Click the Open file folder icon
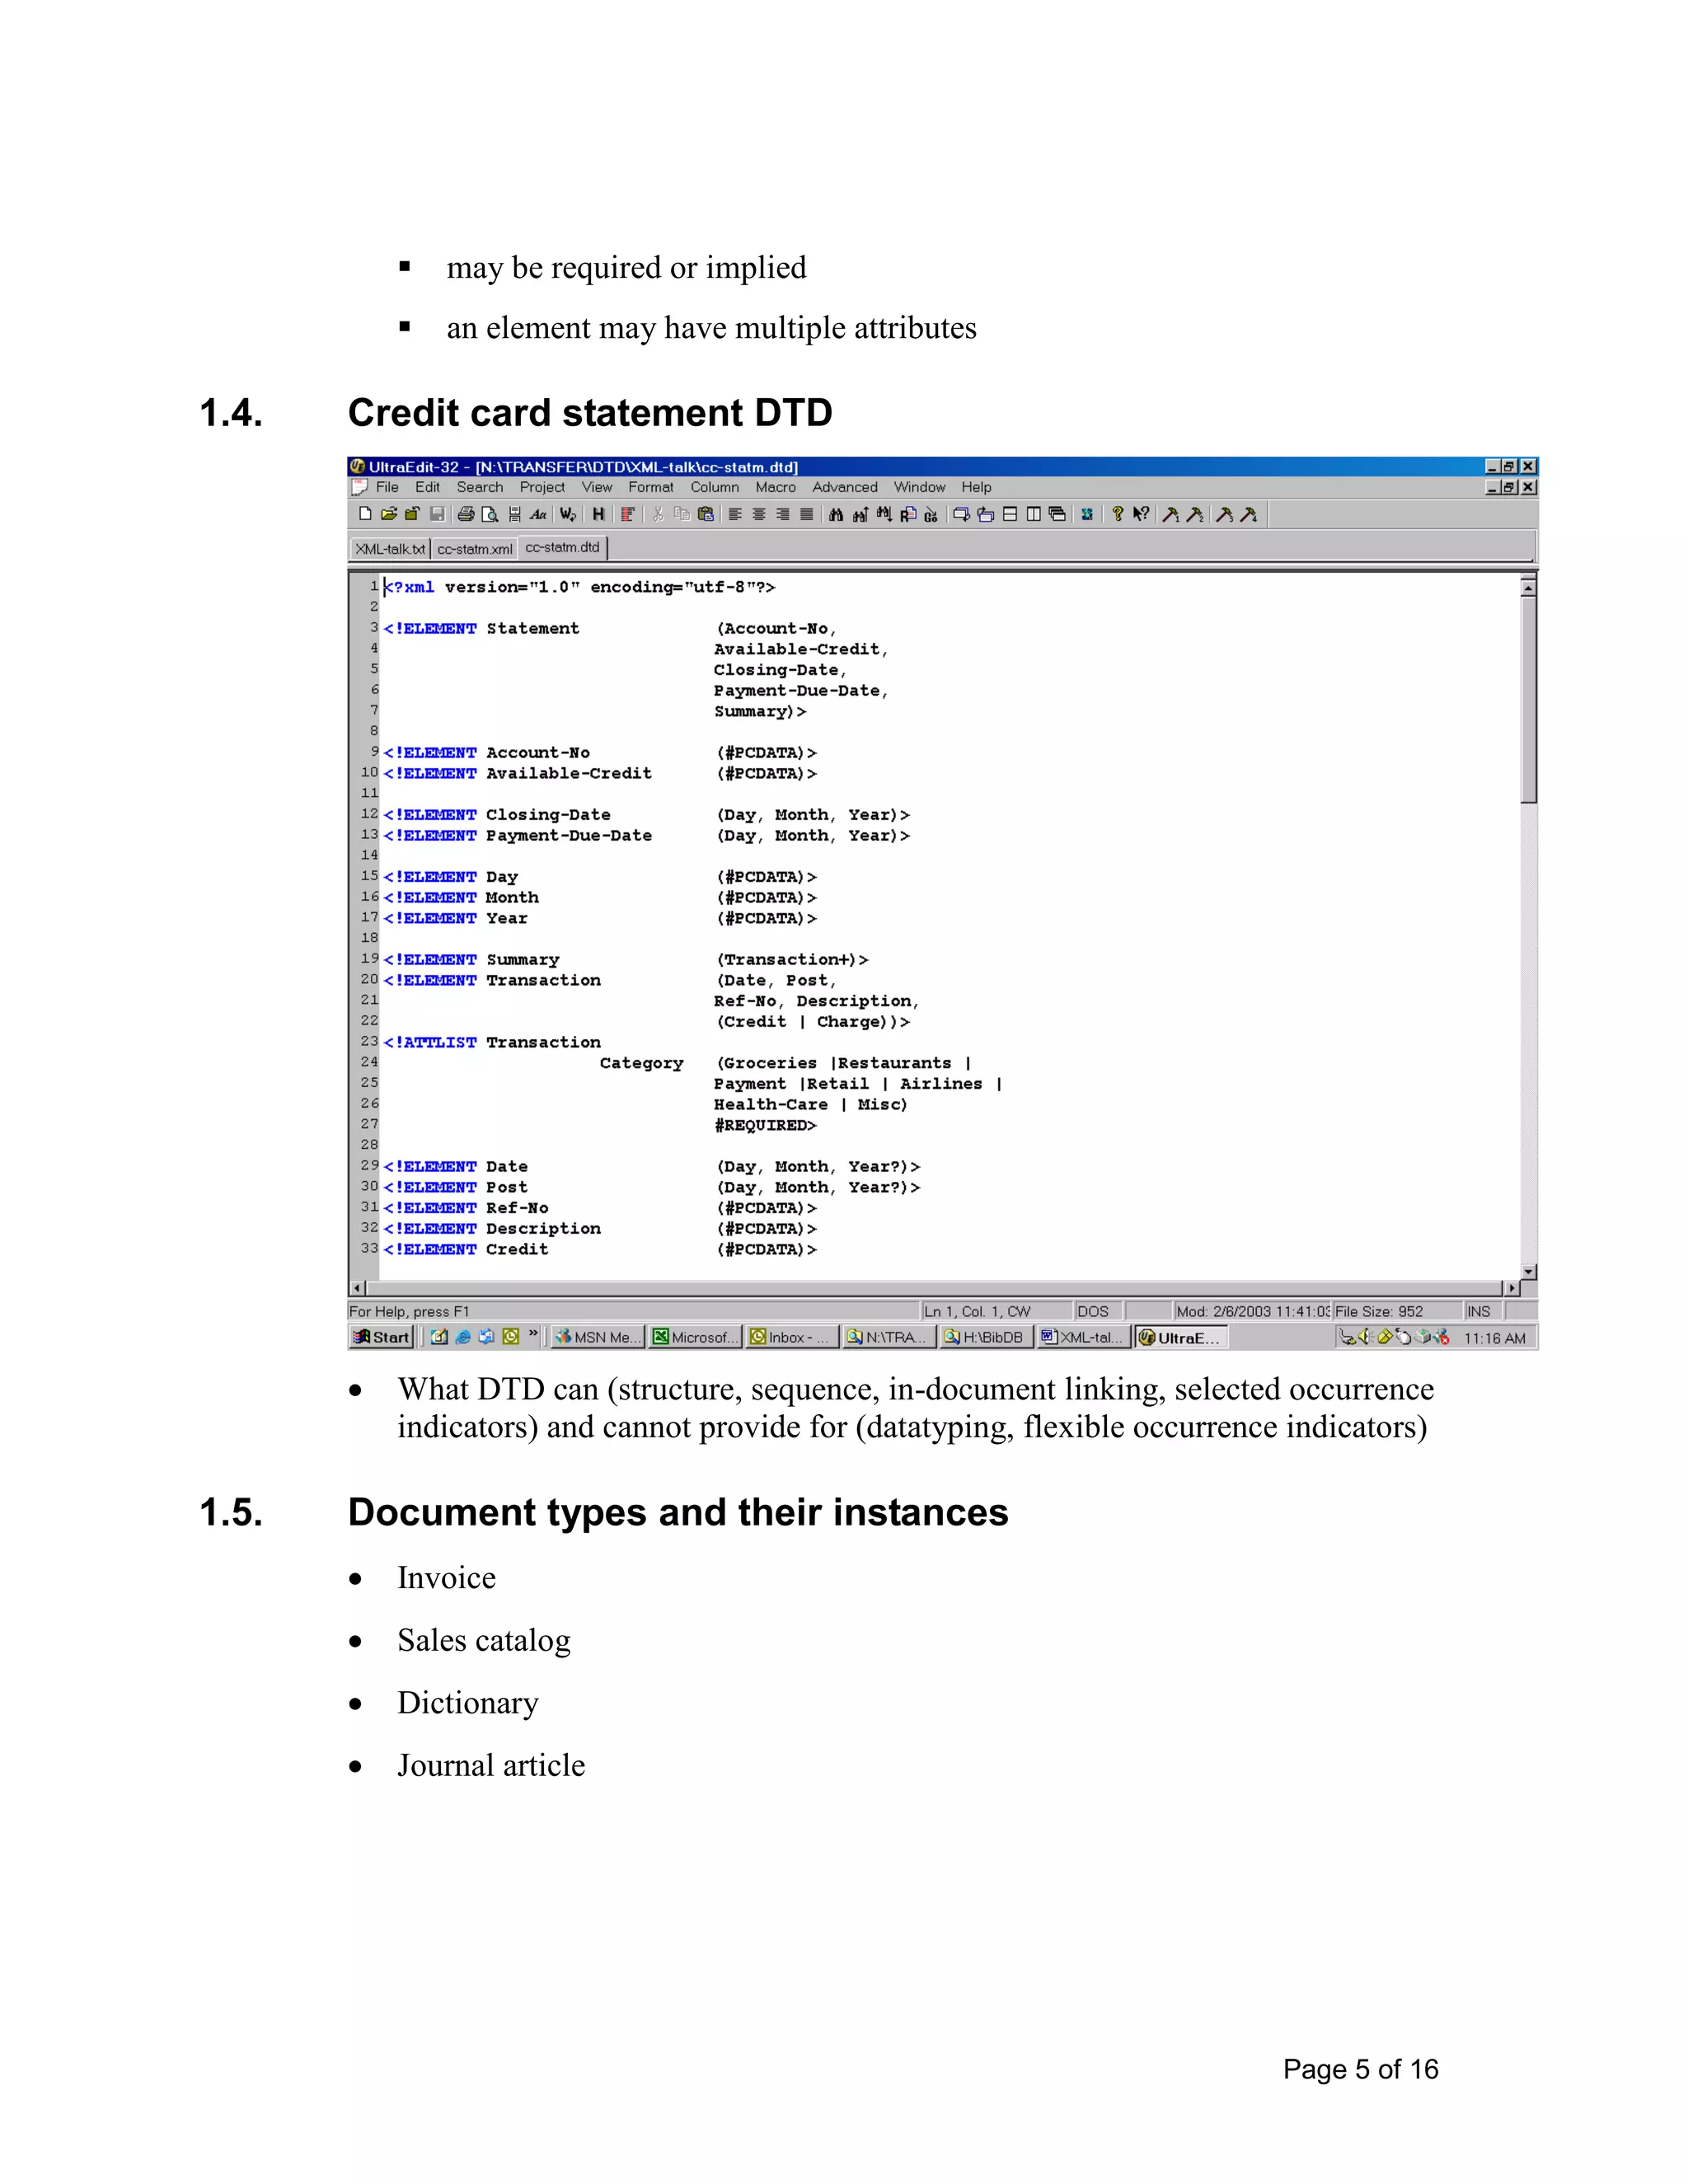Screen dimensions: 1688x2184 click(x=388, y=514)
